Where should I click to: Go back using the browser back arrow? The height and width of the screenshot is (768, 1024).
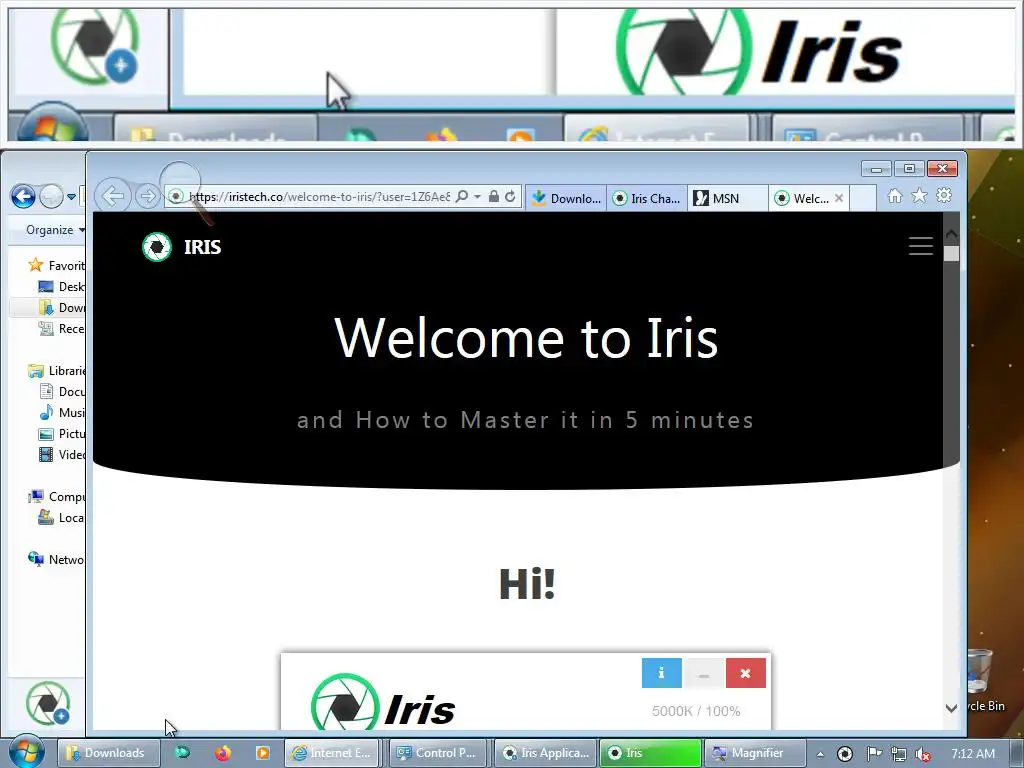click(112, 196)
